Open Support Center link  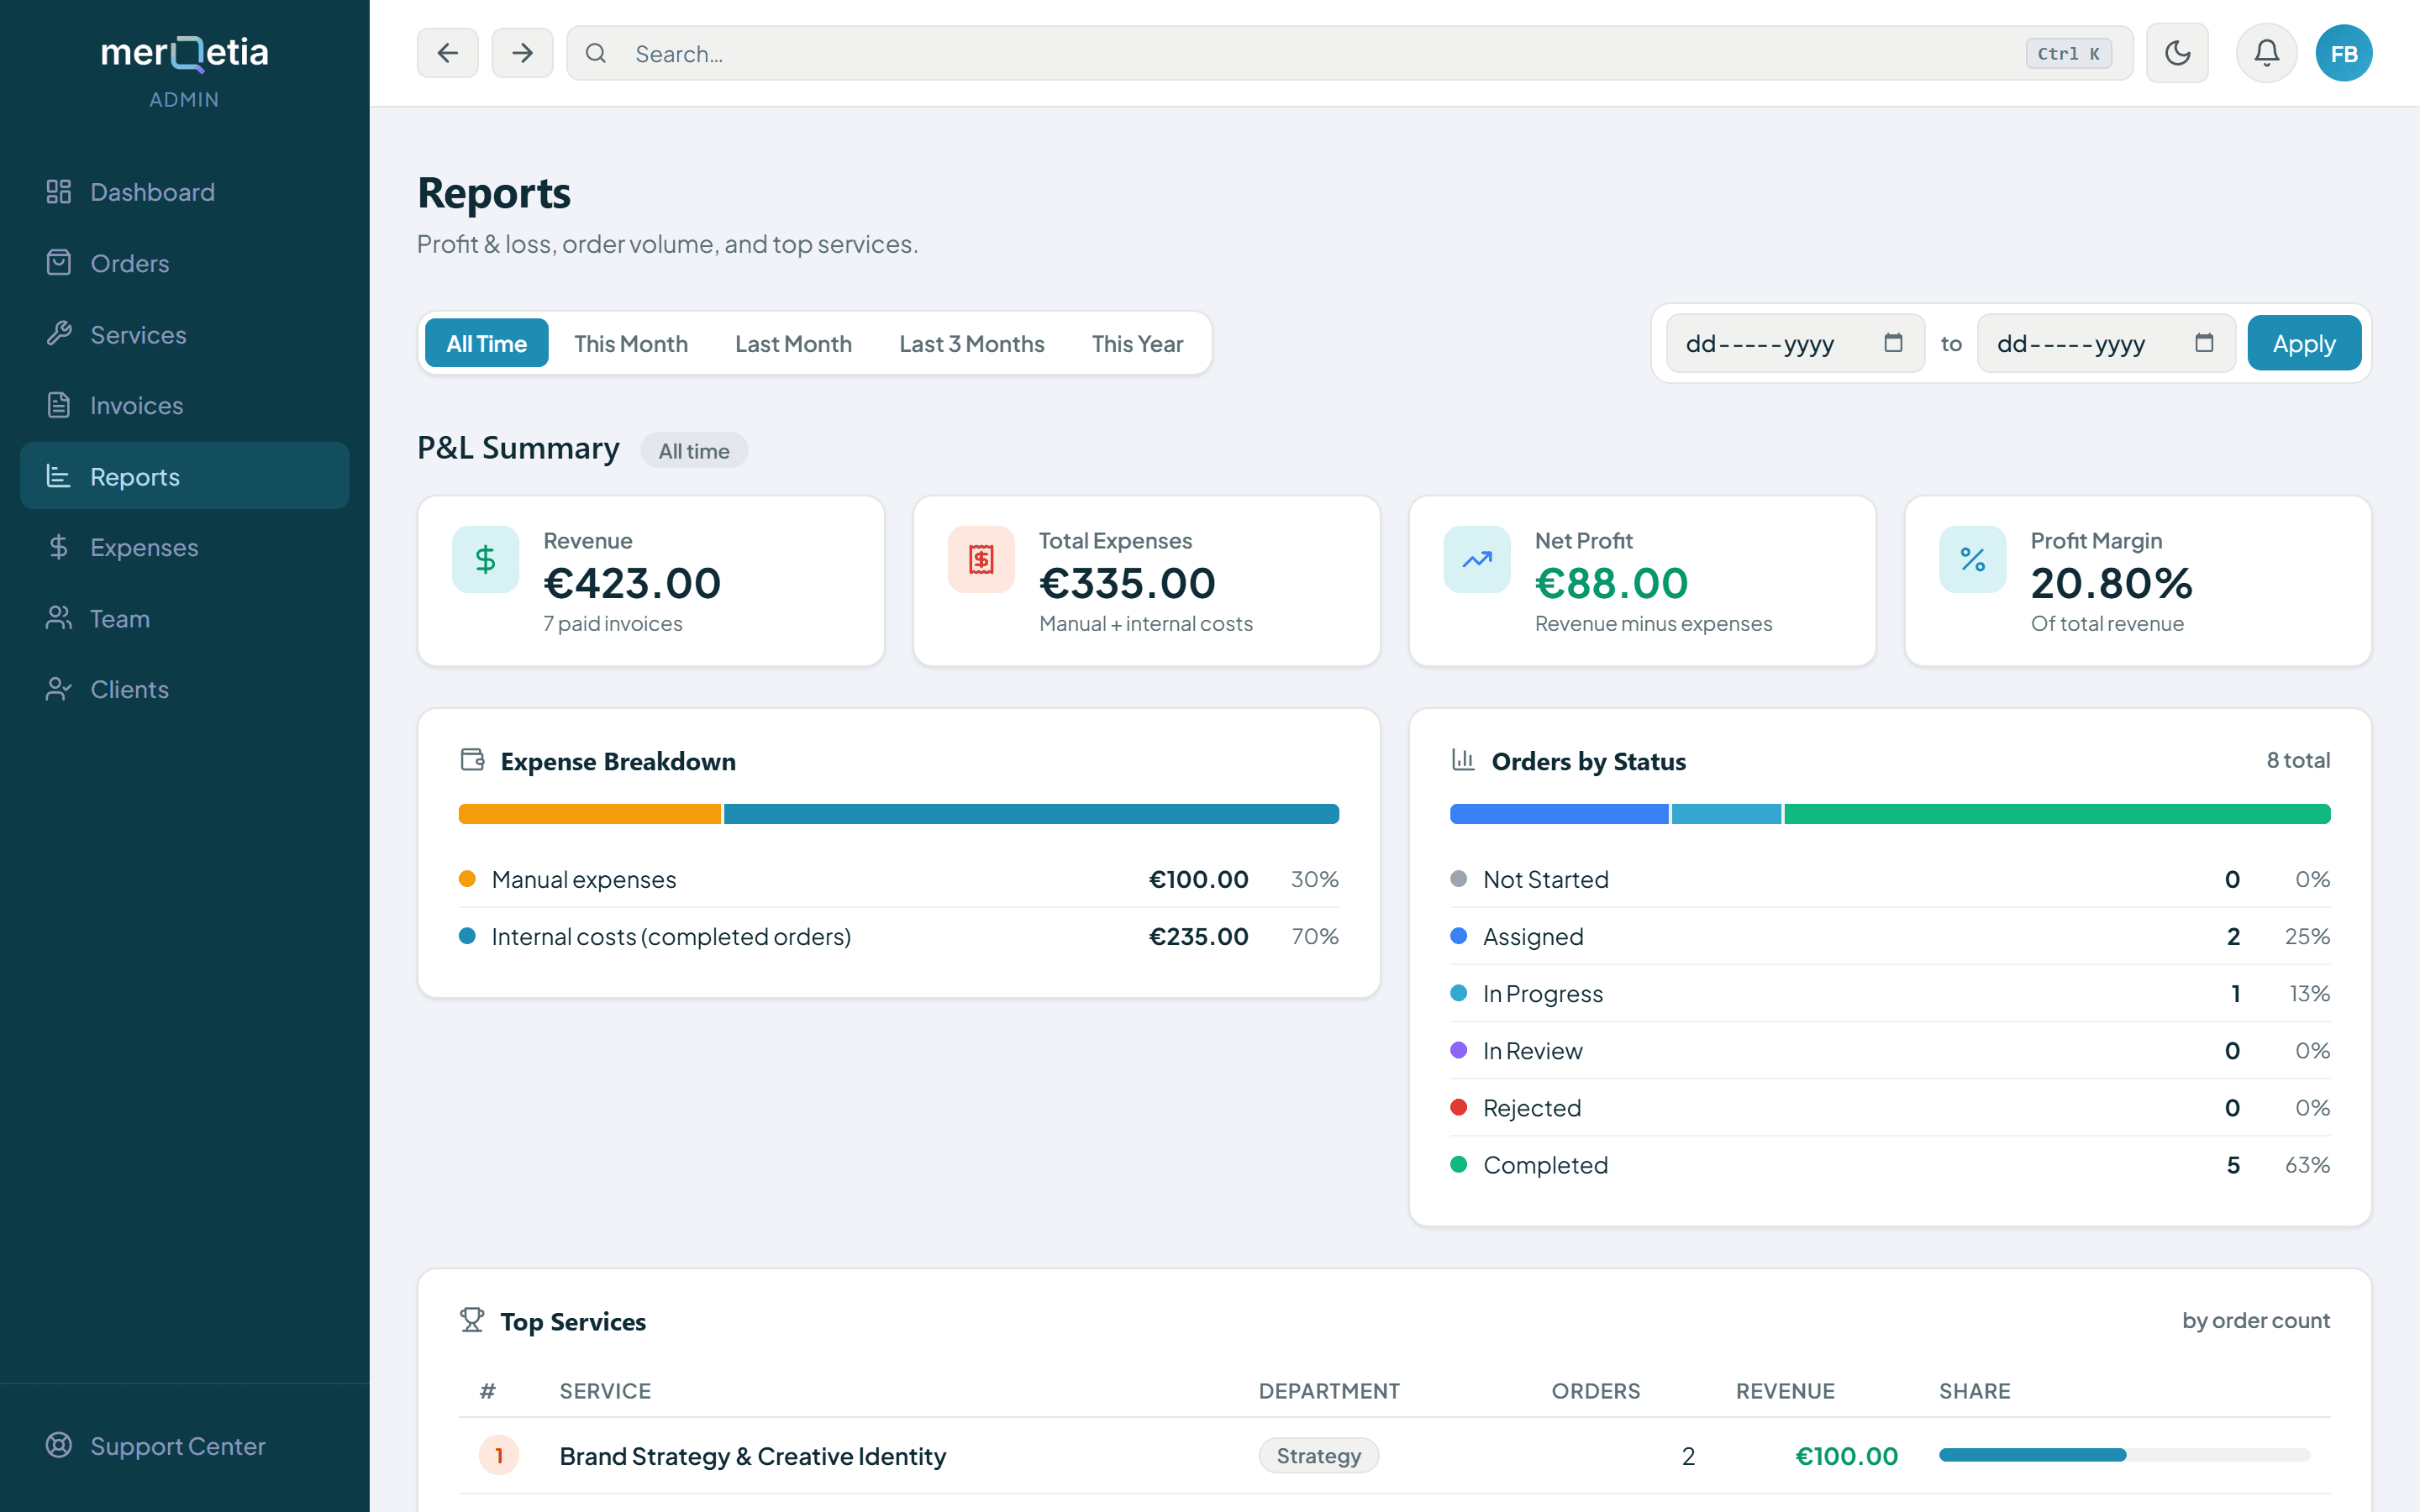tap(184, 1445)
